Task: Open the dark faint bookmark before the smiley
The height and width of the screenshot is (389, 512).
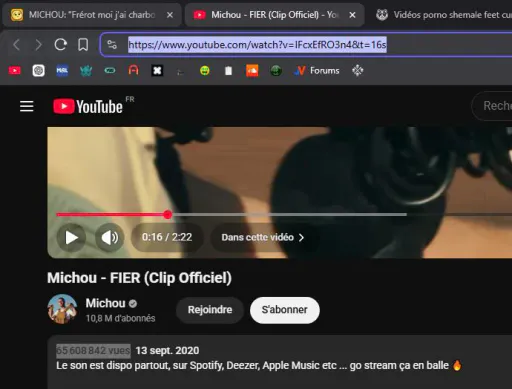Action: pos(181,71)
